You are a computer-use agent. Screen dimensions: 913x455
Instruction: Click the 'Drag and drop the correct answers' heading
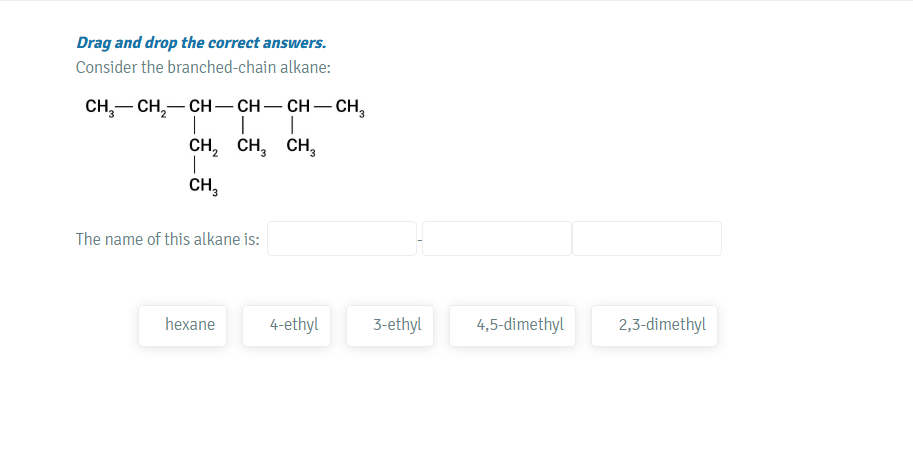(x=201, y=43)
